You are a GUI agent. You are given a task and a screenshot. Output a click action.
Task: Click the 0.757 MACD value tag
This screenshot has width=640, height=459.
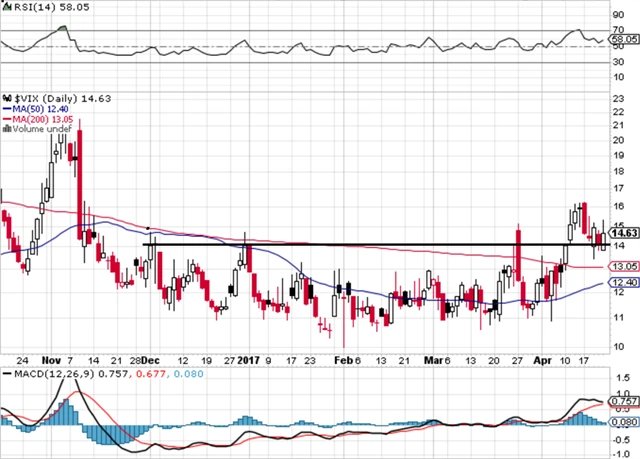tap(625, 400)
